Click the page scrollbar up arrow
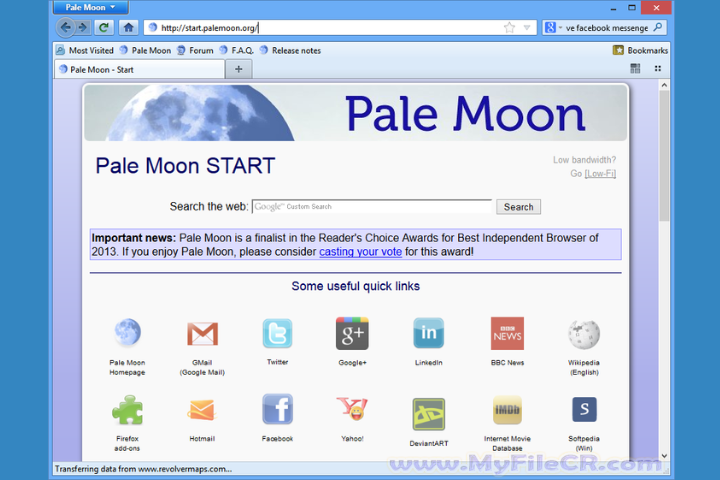Screen dimensions: 720x480 pos(664,85)
